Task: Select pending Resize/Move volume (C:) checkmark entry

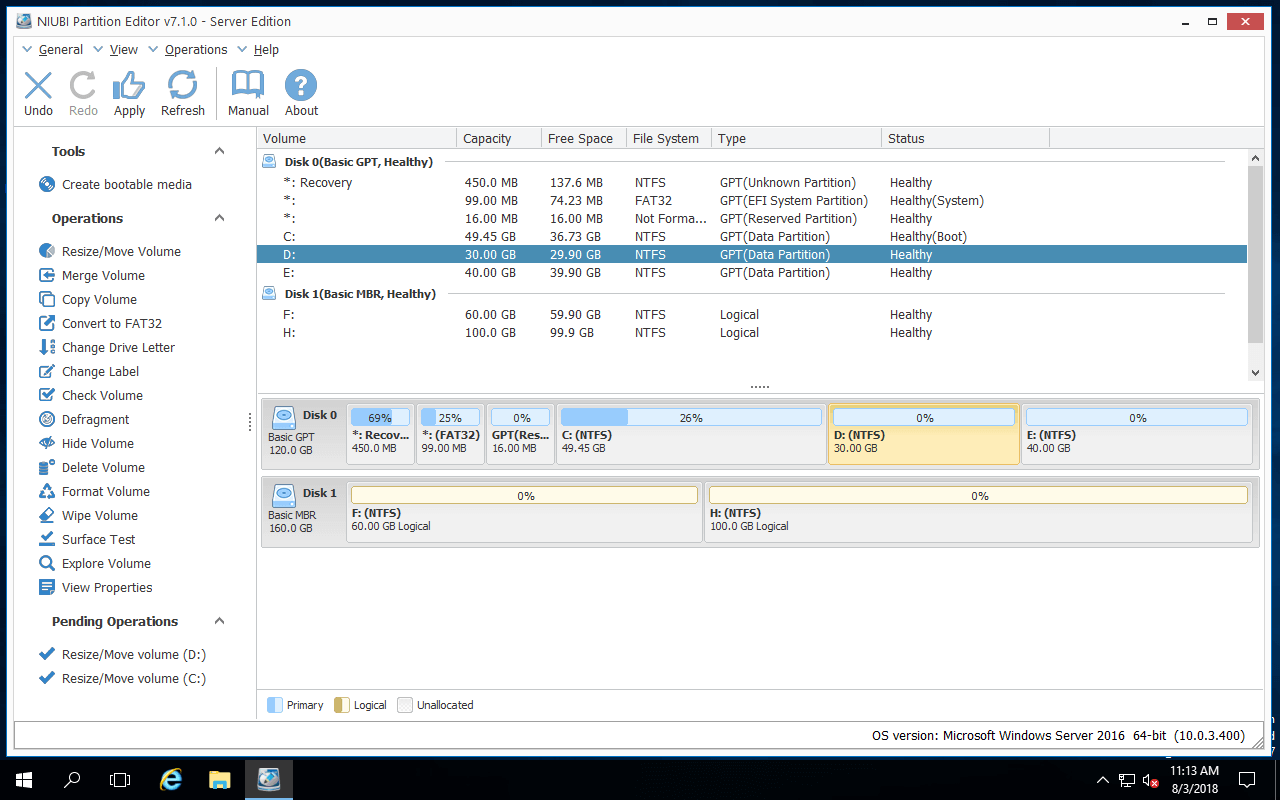Action: (122, 678)
